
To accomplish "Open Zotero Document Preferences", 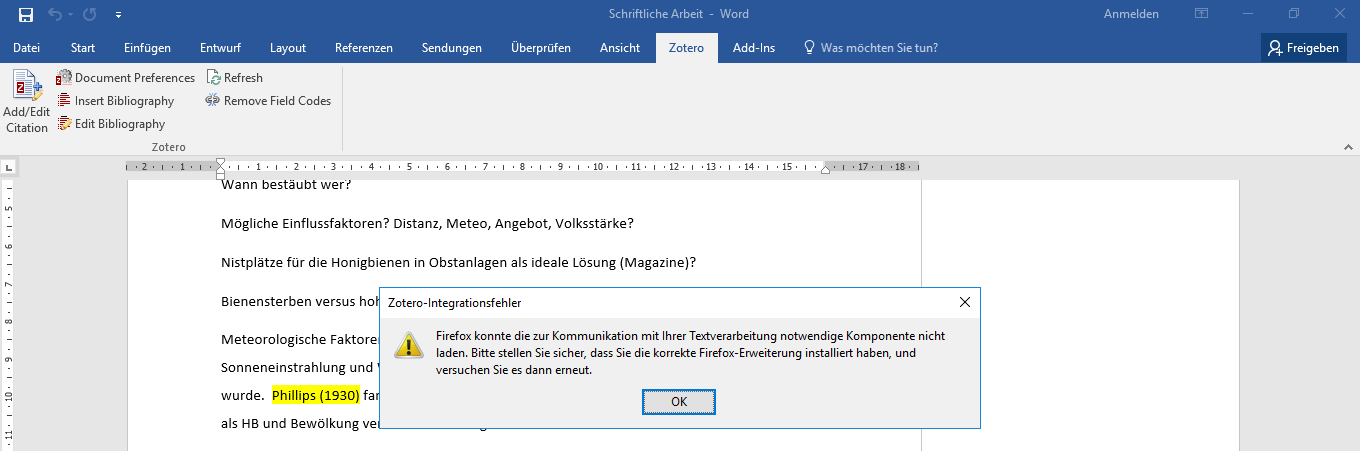I will pos(126,77).
